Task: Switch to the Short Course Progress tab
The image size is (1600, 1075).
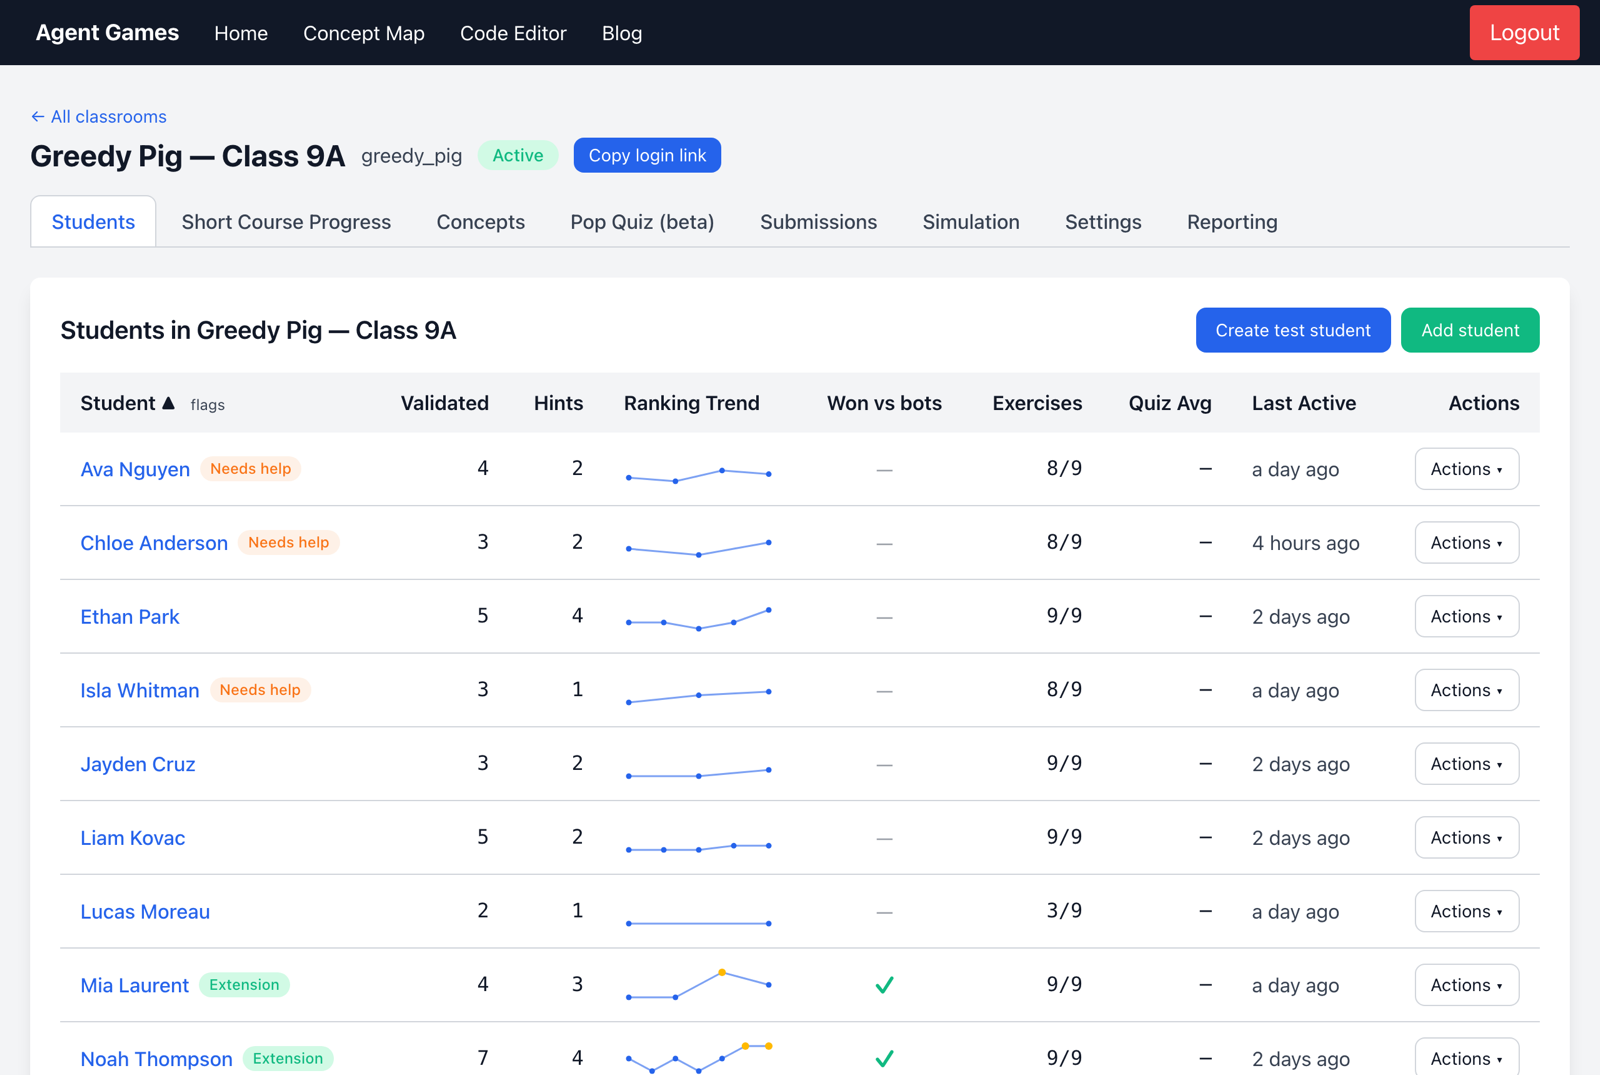Action: point(286,222)
